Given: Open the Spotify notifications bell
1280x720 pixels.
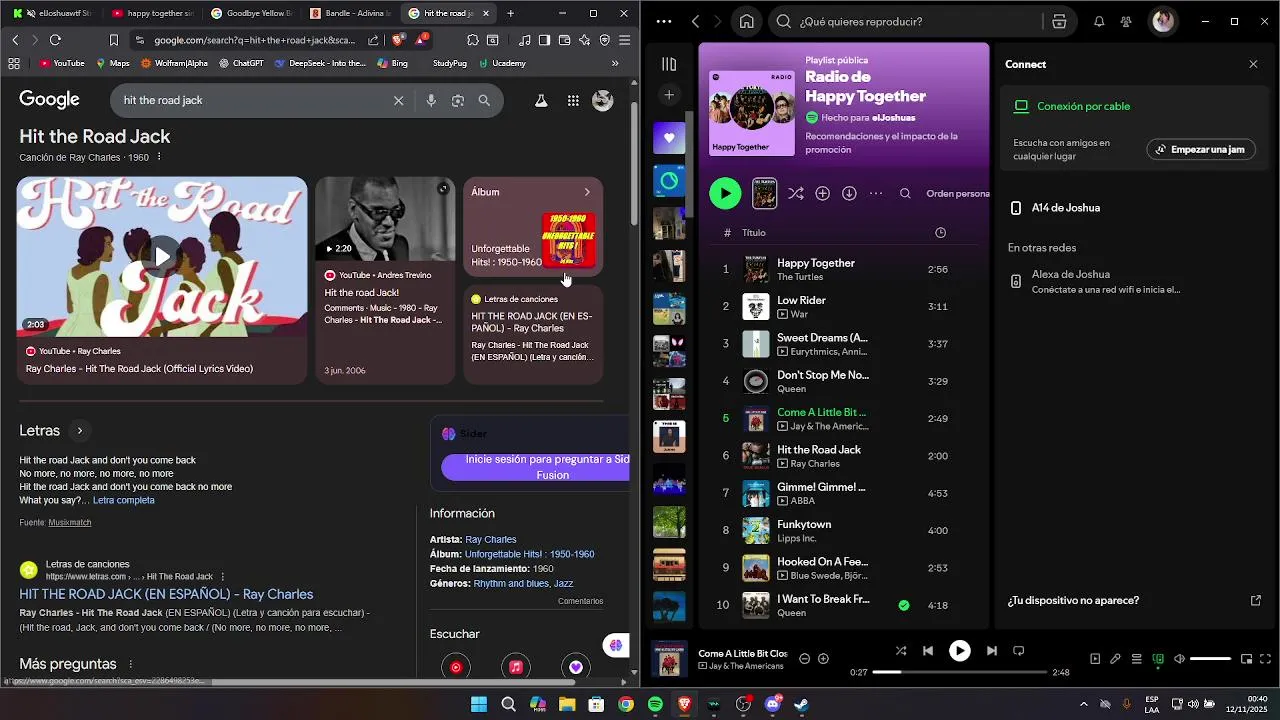Looking at the screenshot, I should click(1099, 21).
